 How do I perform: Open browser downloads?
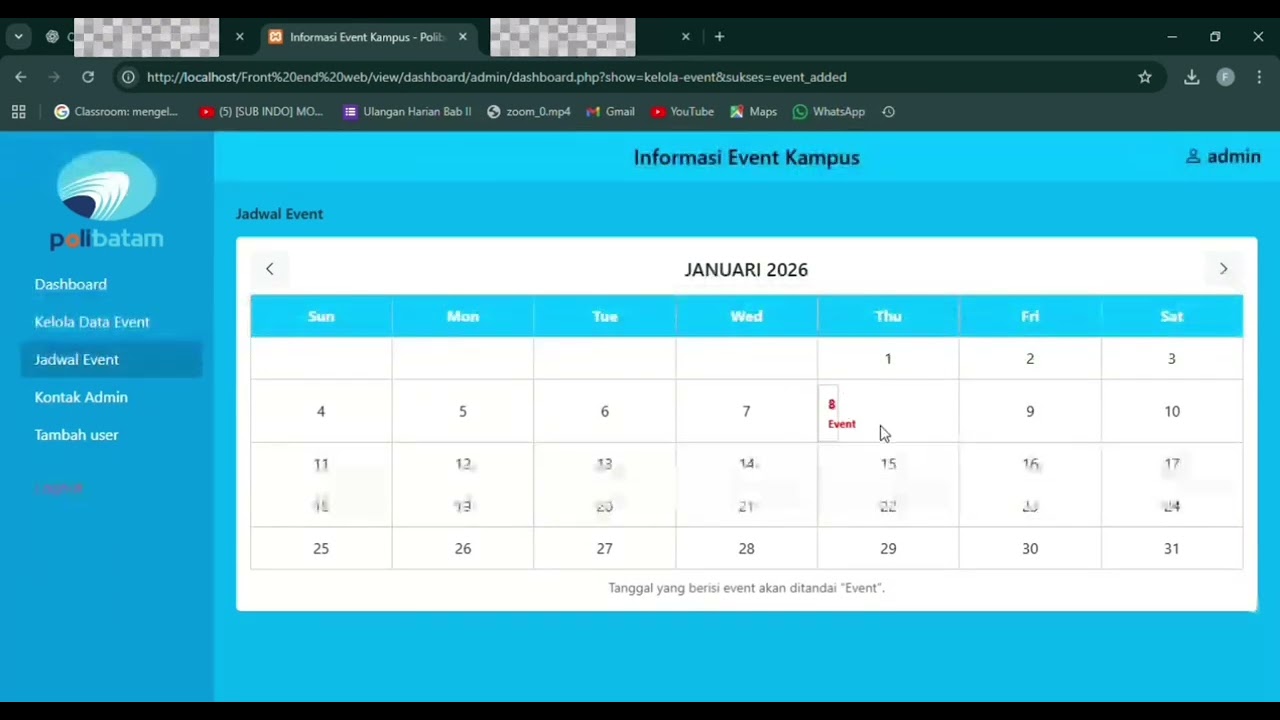pyautogui.click(x=1191, y=77)
